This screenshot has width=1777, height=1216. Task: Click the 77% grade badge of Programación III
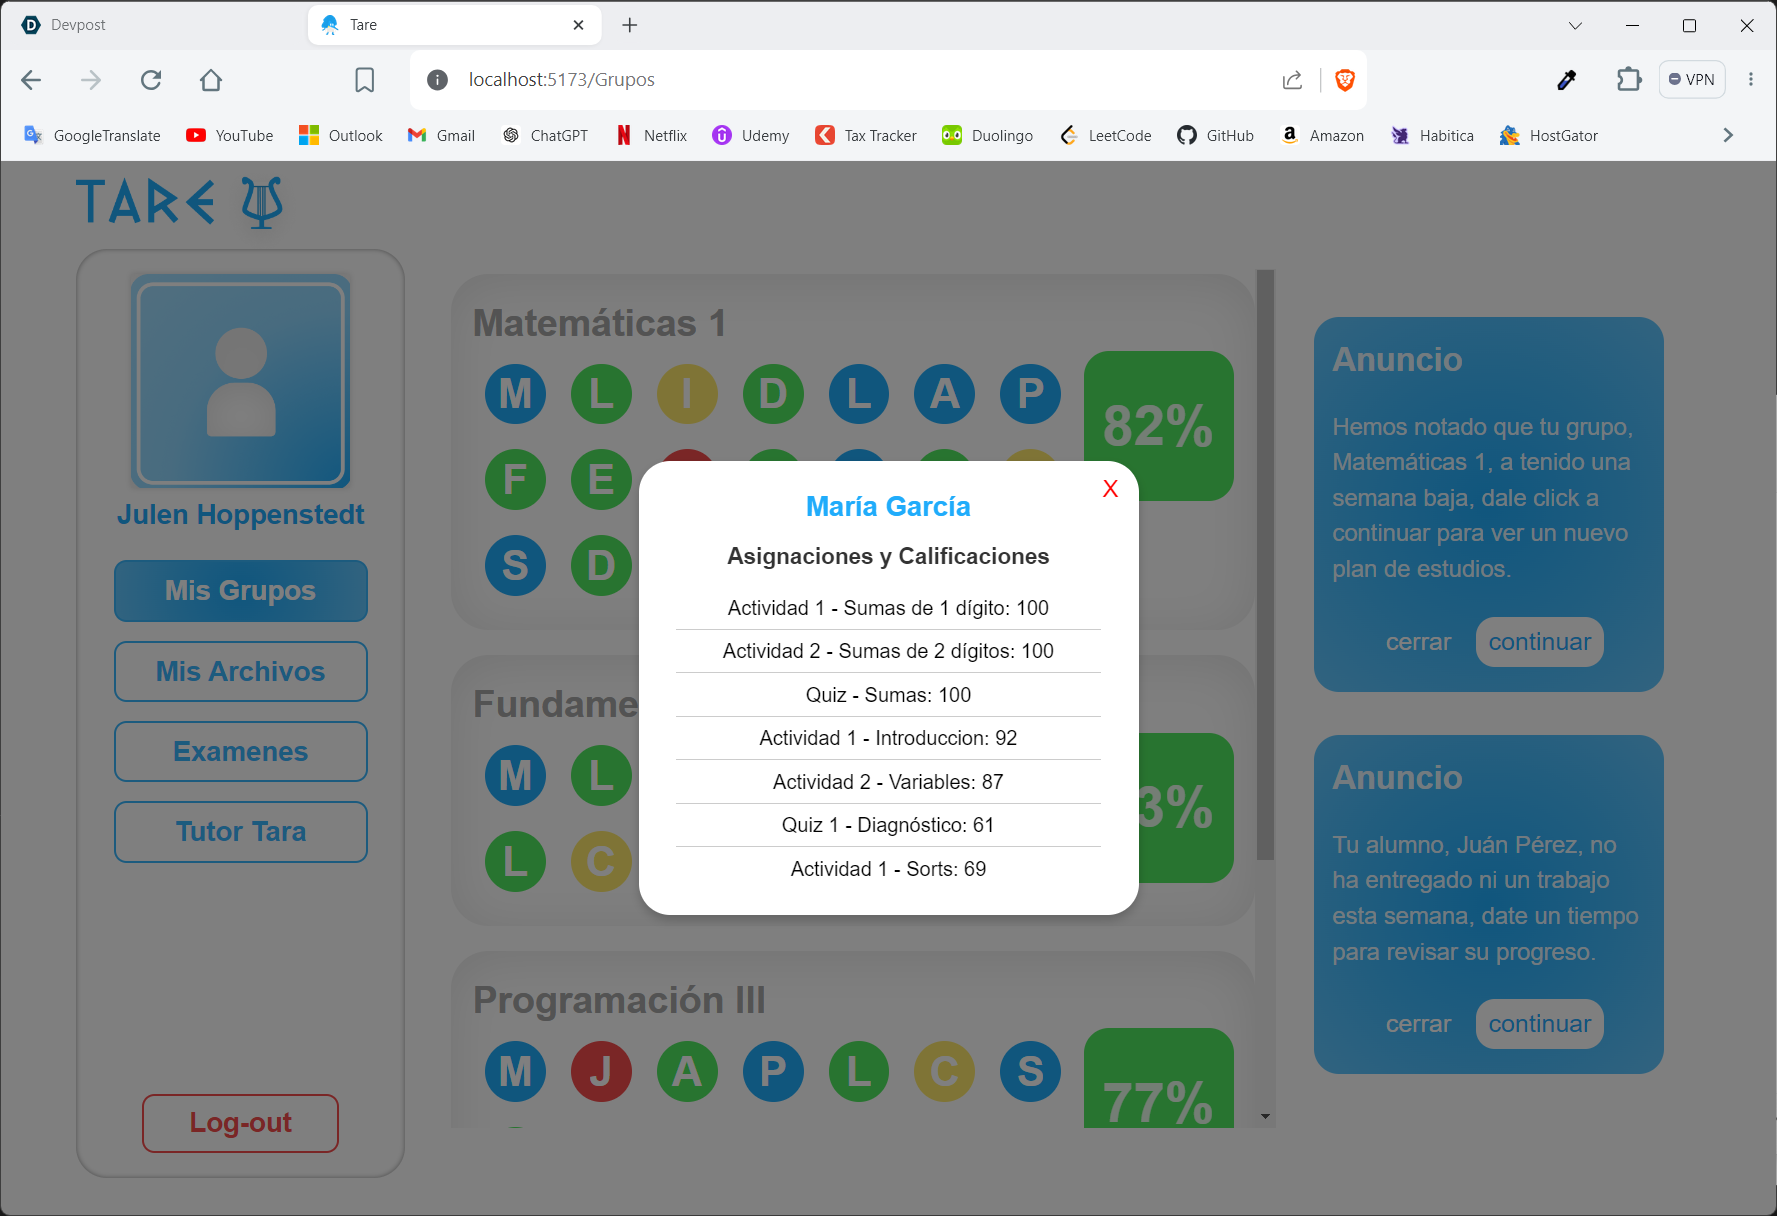pyautogui.click(x=1159, y=1080)
